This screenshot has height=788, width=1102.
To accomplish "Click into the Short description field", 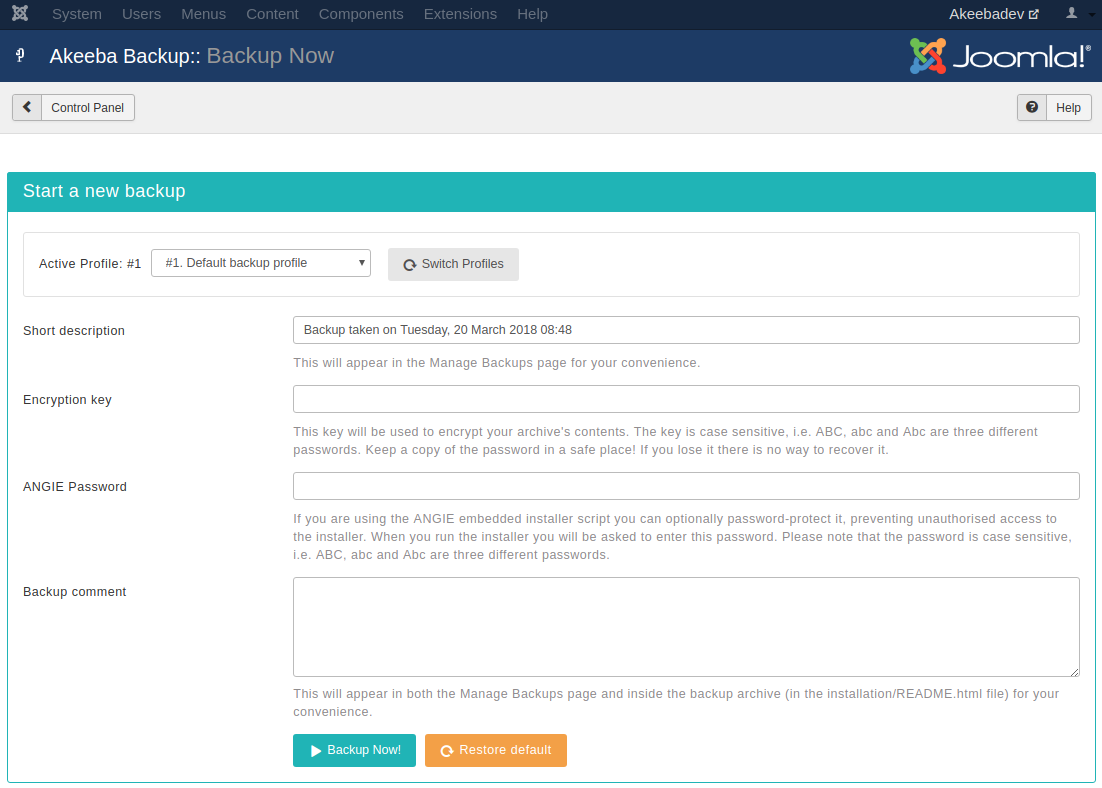I will (686, 330).
